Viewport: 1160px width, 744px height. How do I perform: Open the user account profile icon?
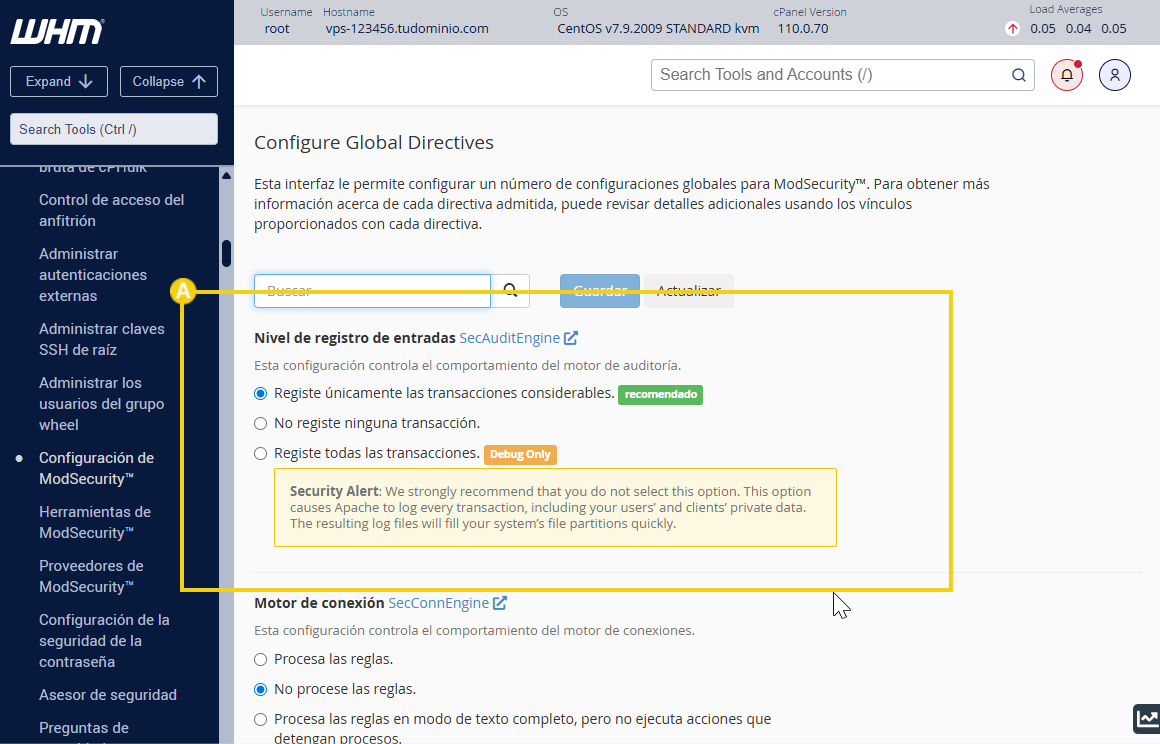[1115, 75]
